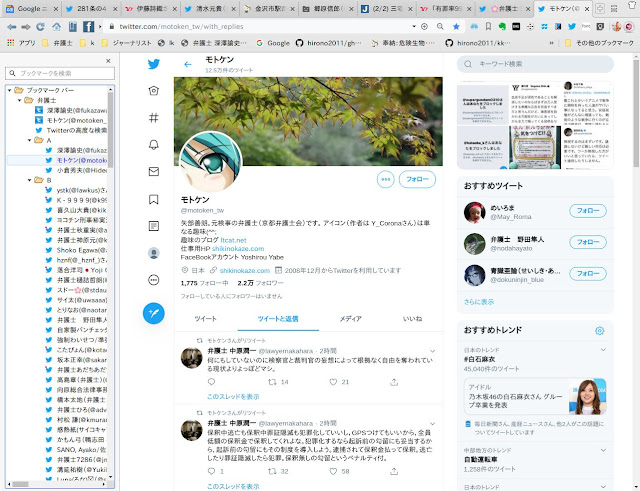Open the More circle menu in the sidebar
The height and width of the screenshot is (491, 640).
pos(153,280)
